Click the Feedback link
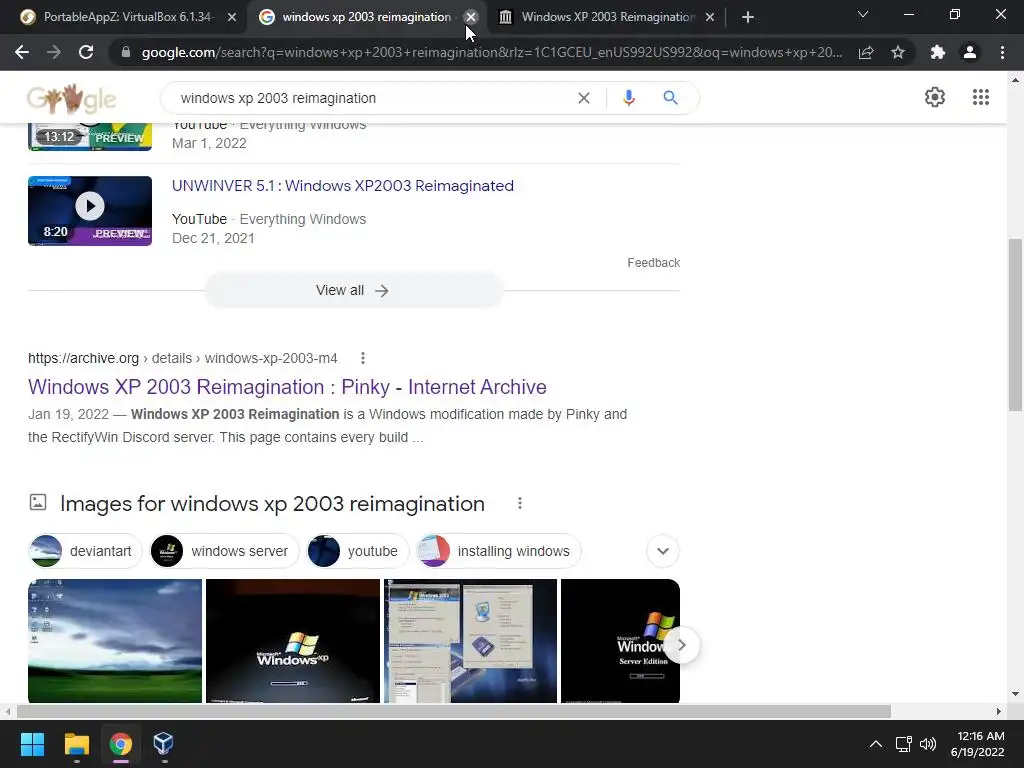Image resolution: width=1024 pixels, height=768 pixels. pyautogui.click(x=653, y=263)
